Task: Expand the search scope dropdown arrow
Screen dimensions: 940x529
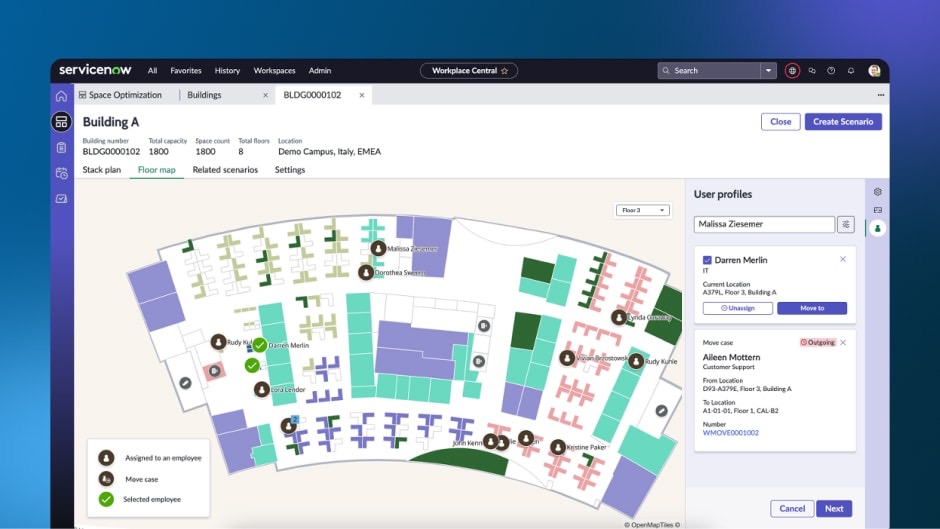Action: pos(769,71)
